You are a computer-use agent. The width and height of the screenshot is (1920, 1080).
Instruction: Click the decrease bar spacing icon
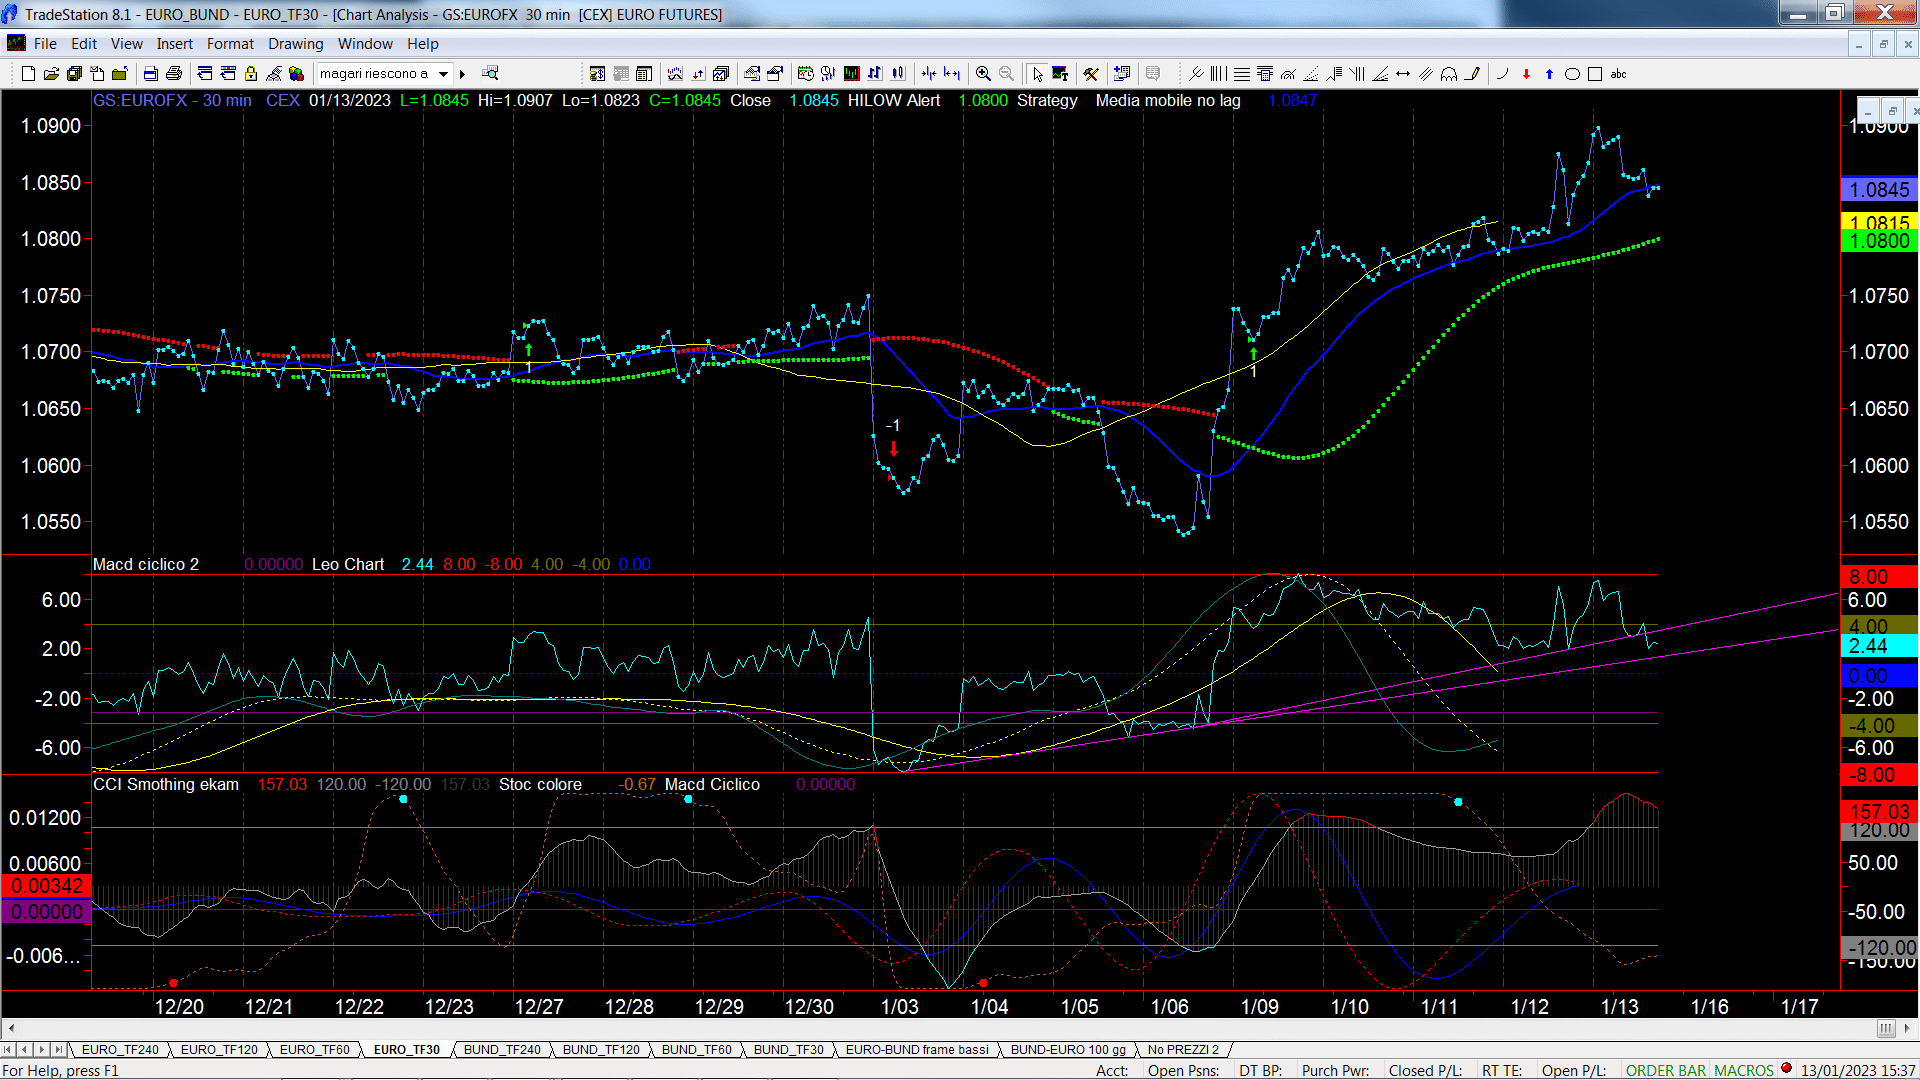(x=928, y=74)
